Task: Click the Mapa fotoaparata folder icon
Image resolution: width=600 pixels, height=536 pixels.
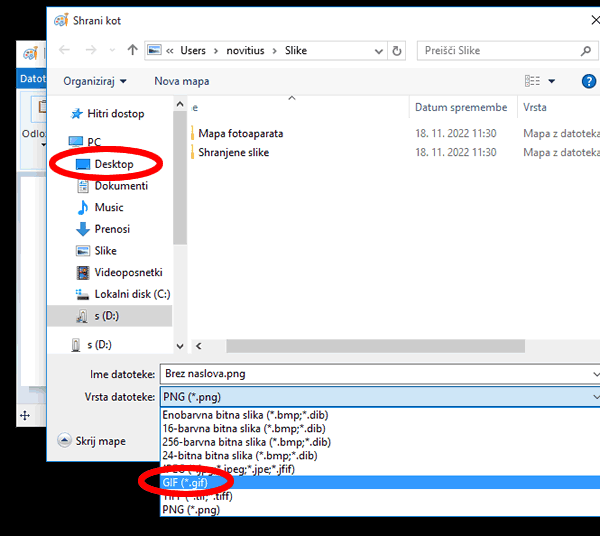Action: pyautogui.click(x=190, y=133)
